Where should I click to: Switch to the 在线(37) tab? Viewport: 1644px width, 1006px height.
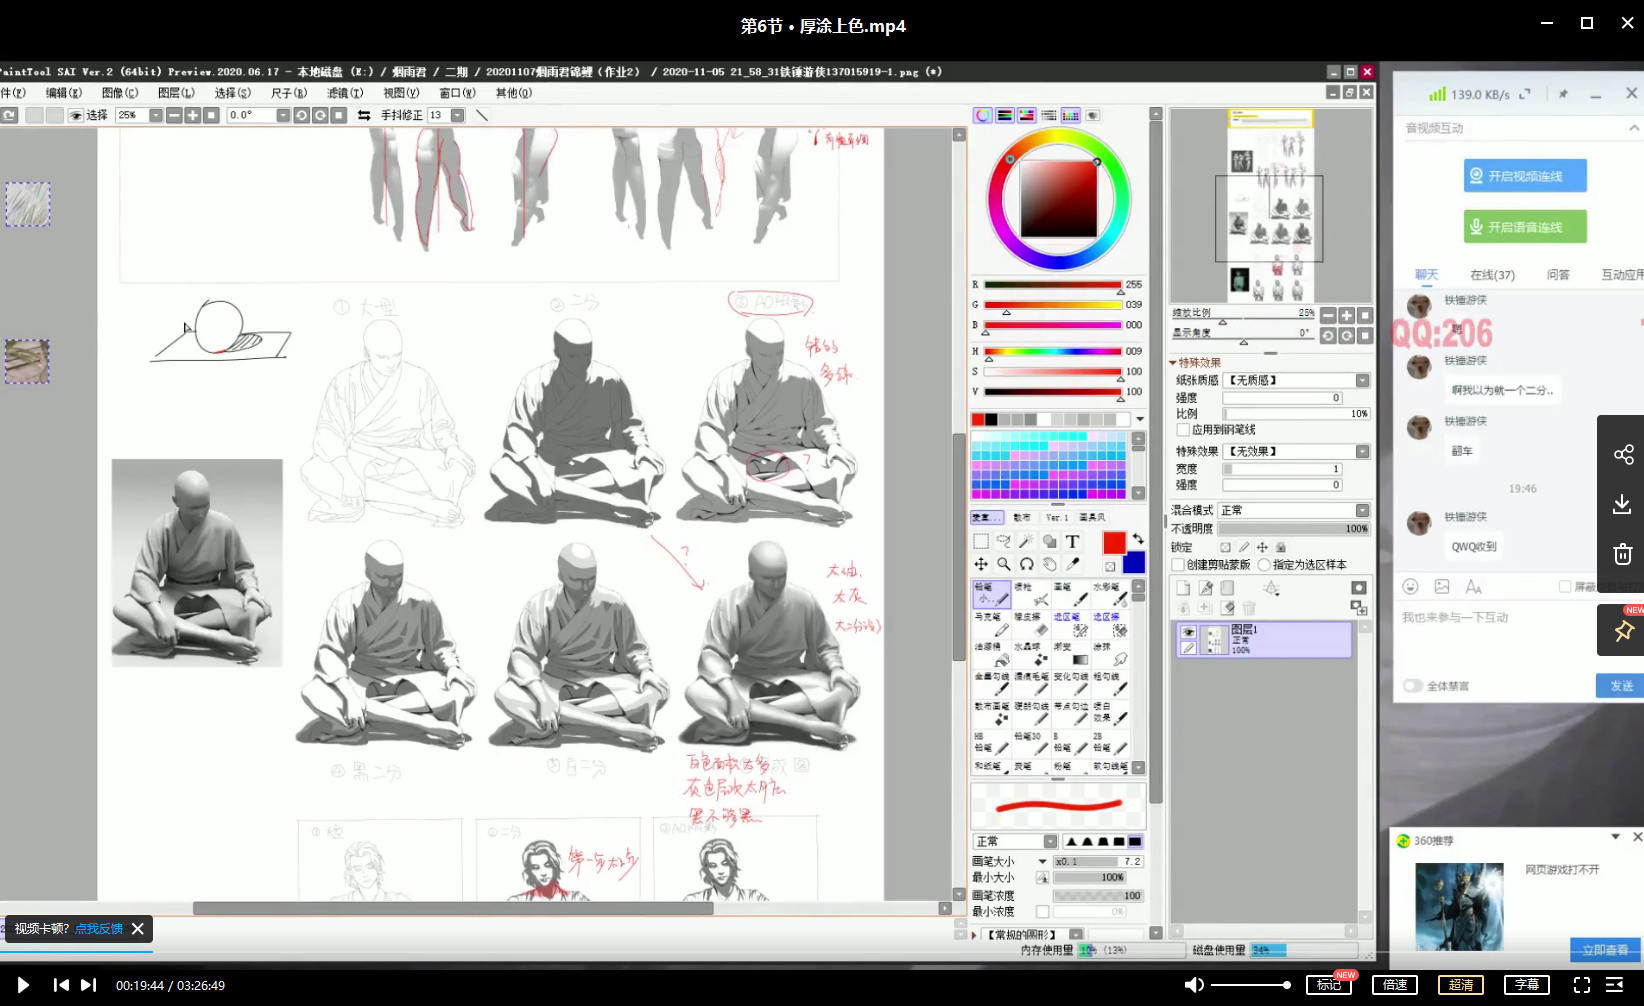1492,275
